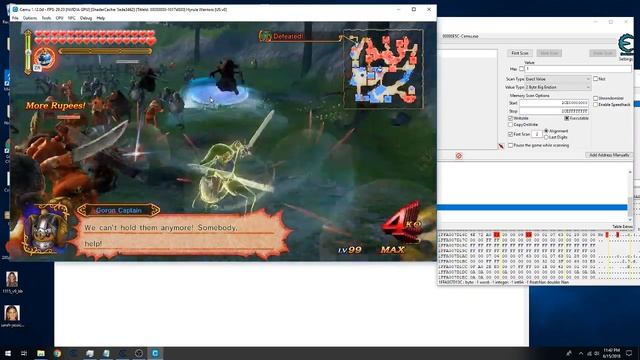Viewport: 640px width, 360px height.
Task: Click the Table Extras label
Action: (622, 227)
